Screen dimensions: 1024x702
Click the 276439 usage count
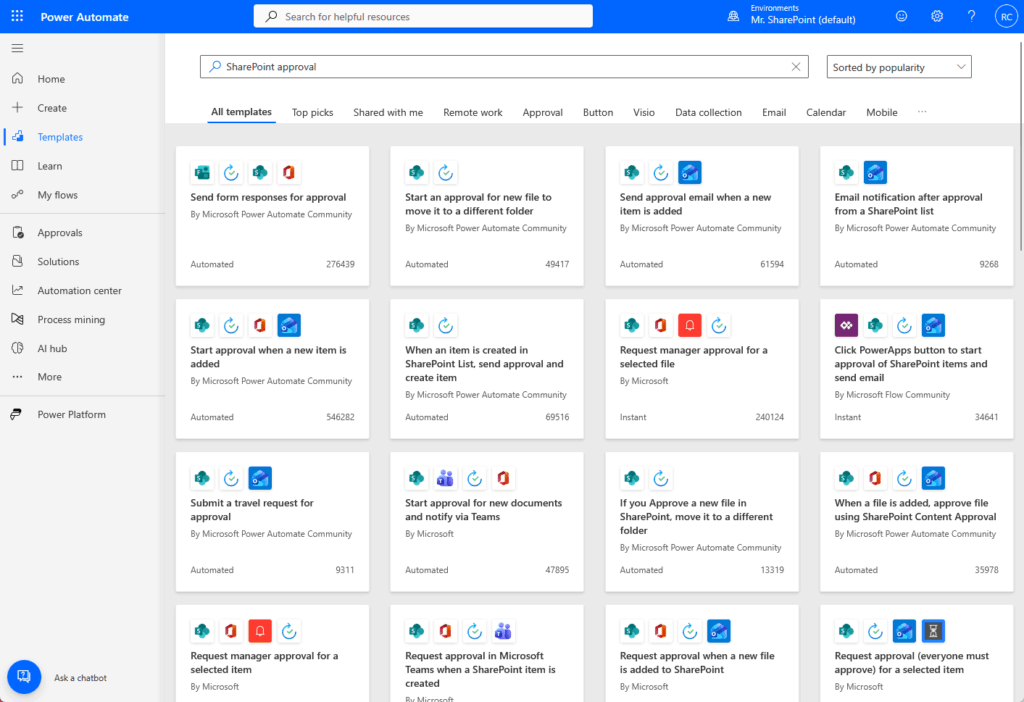click(340, 264)
